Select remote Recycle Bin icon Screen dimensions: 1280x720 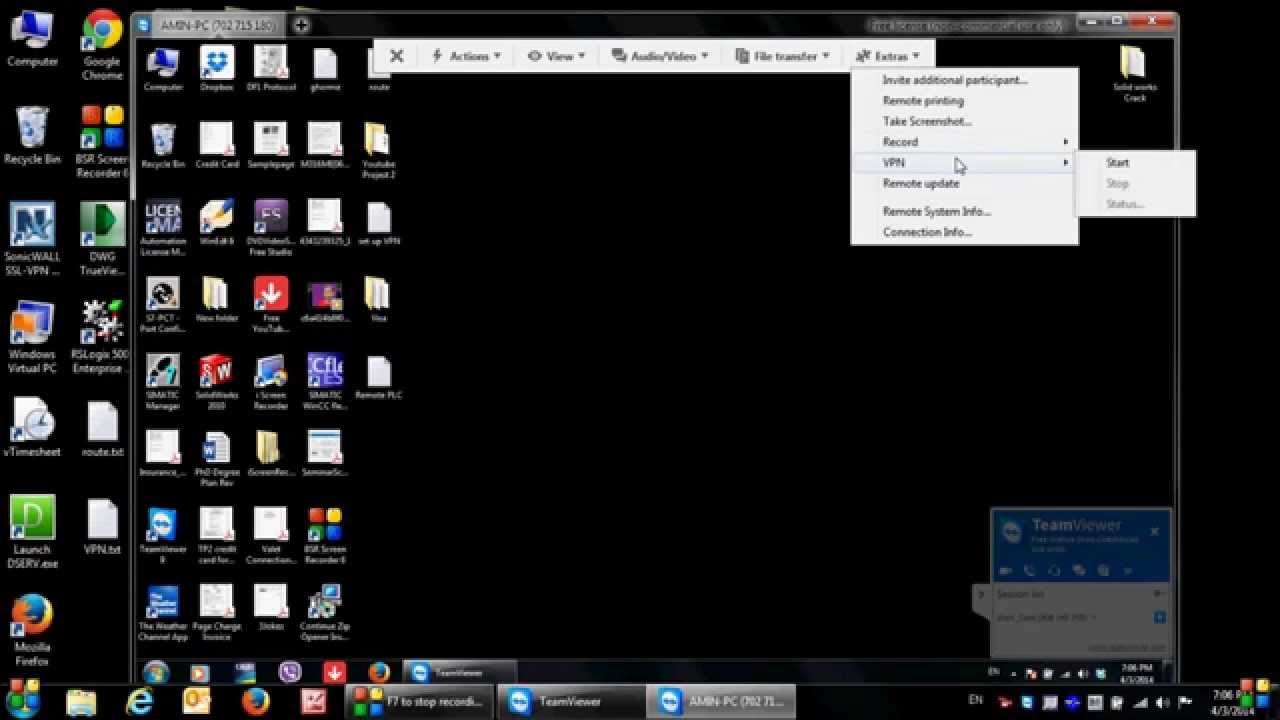point(163,146)
